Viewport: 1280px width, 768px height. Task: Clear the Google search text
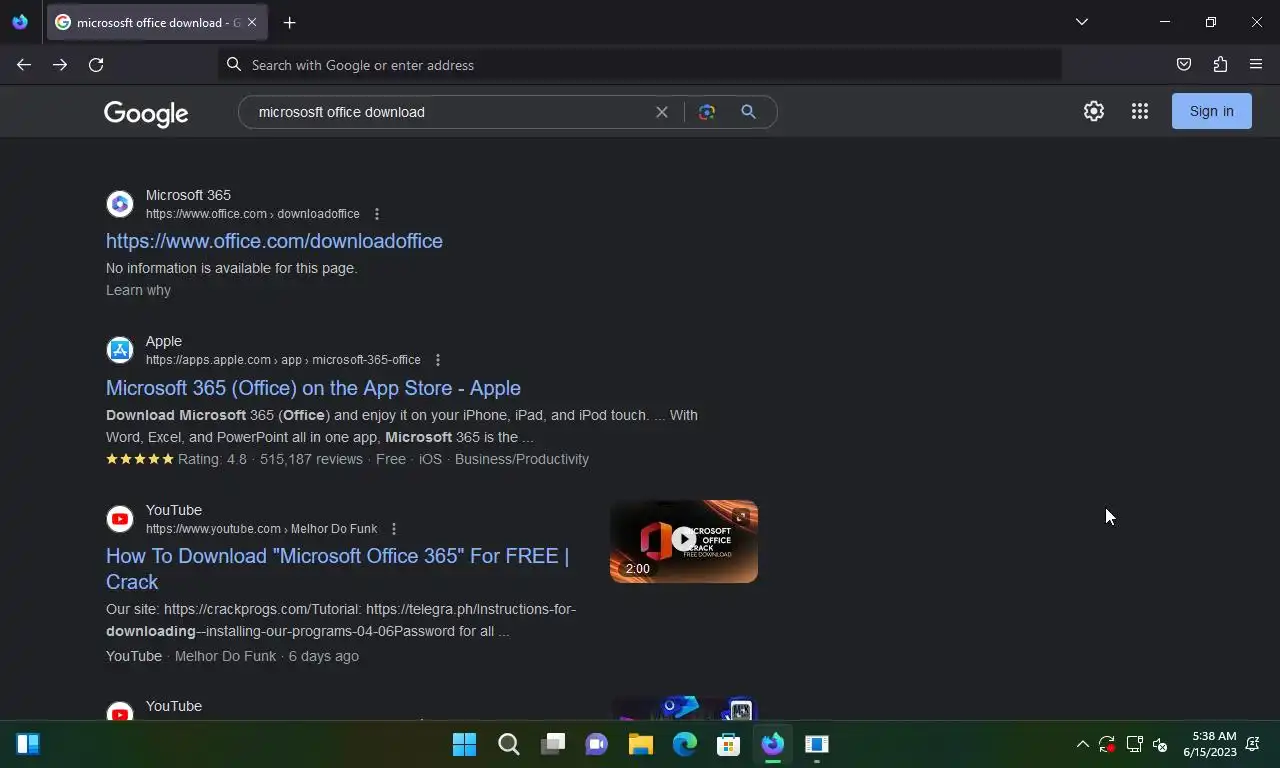coord(662,112)
